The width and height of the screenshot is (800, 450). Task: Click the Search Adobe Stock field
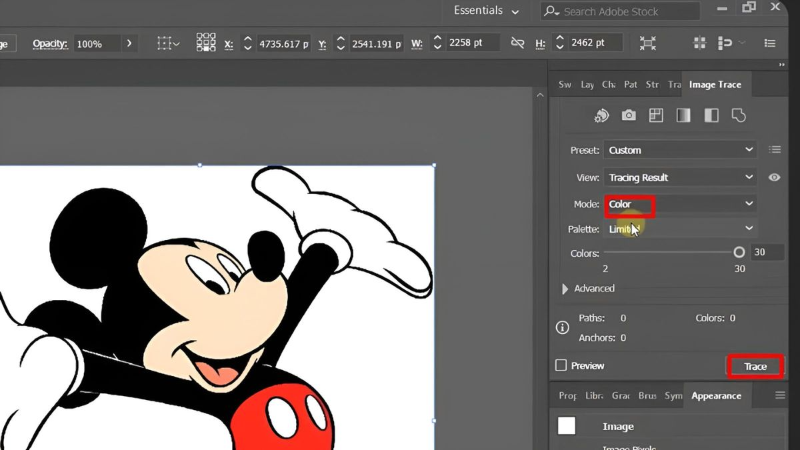tap(620, 11)
